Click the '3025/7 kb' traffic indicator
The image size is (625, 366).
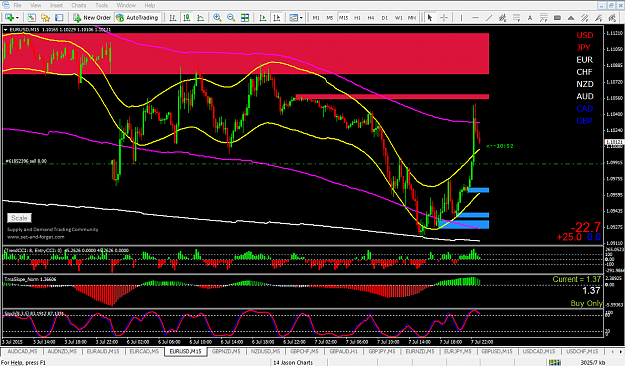592,362
